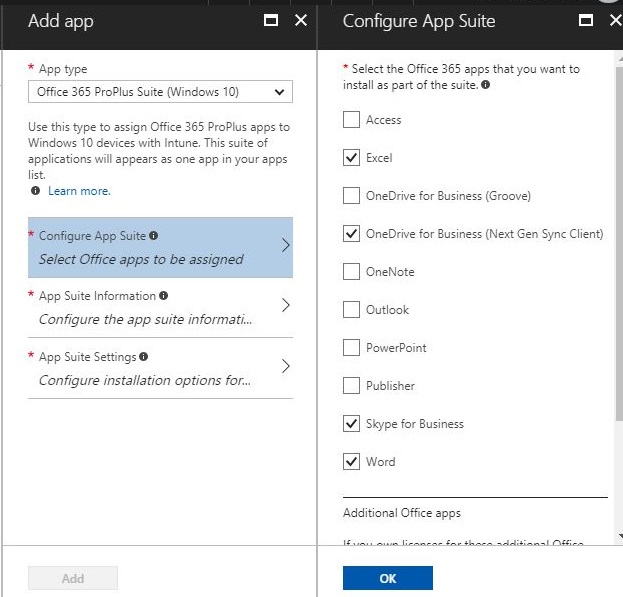Uncheck OneDrive for Business Next Gen Sync Client

click(x=351, y=234)
